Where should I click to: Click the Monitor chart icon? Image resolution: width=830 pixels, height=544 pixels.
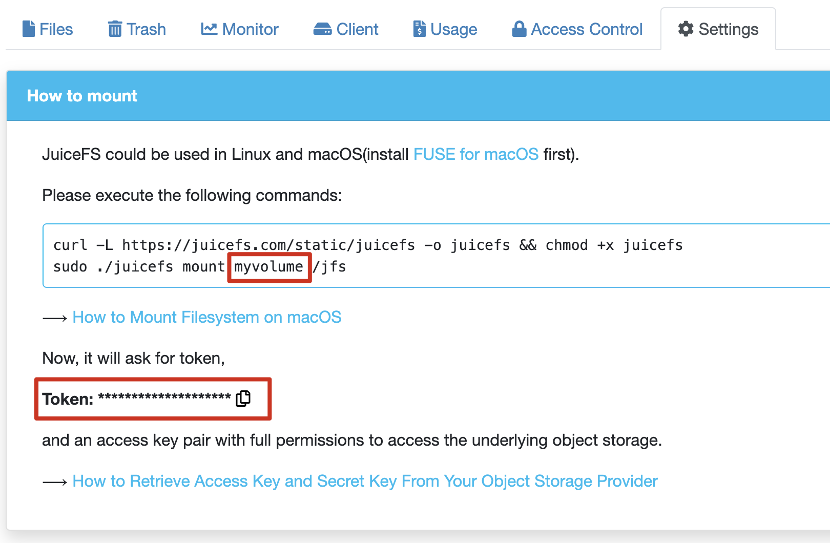[209, 29]
